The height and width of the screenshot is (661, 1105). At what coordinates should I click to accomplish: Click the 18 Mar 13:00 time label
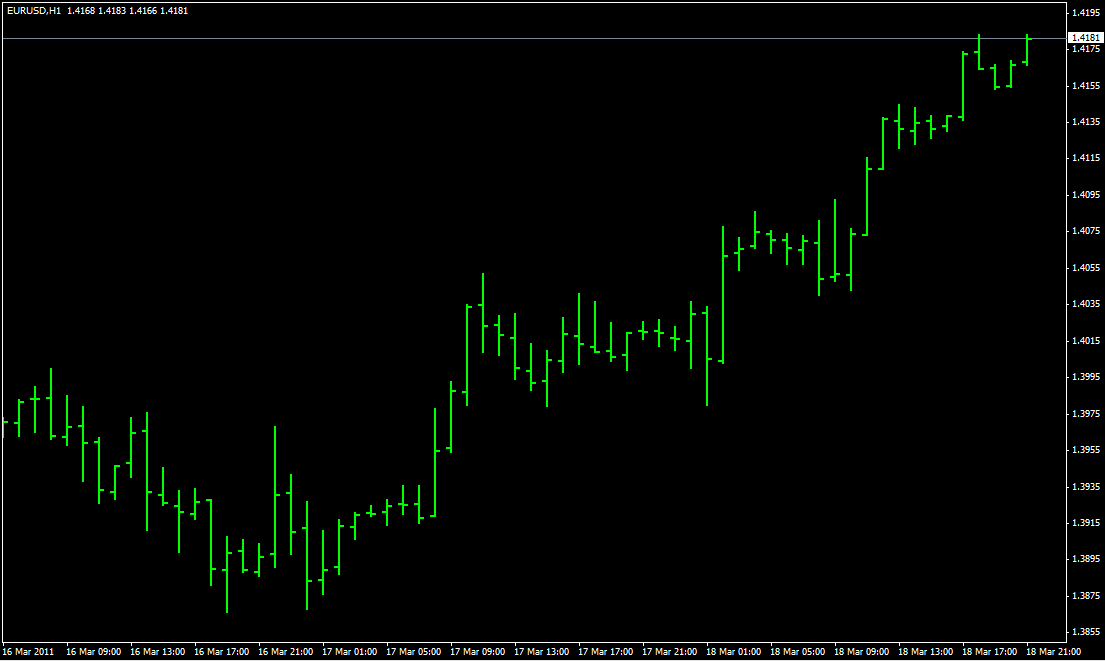point(925,652)
